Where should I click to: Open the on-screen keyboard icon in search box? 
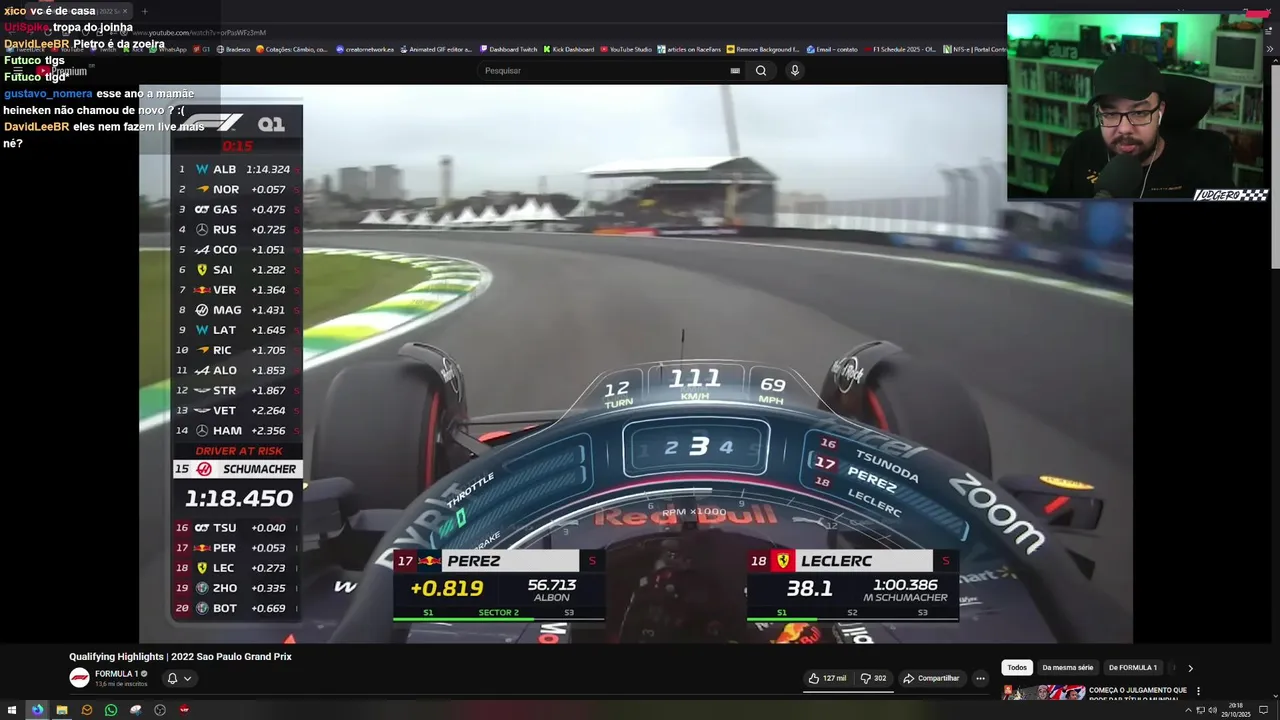pos(735,71)
